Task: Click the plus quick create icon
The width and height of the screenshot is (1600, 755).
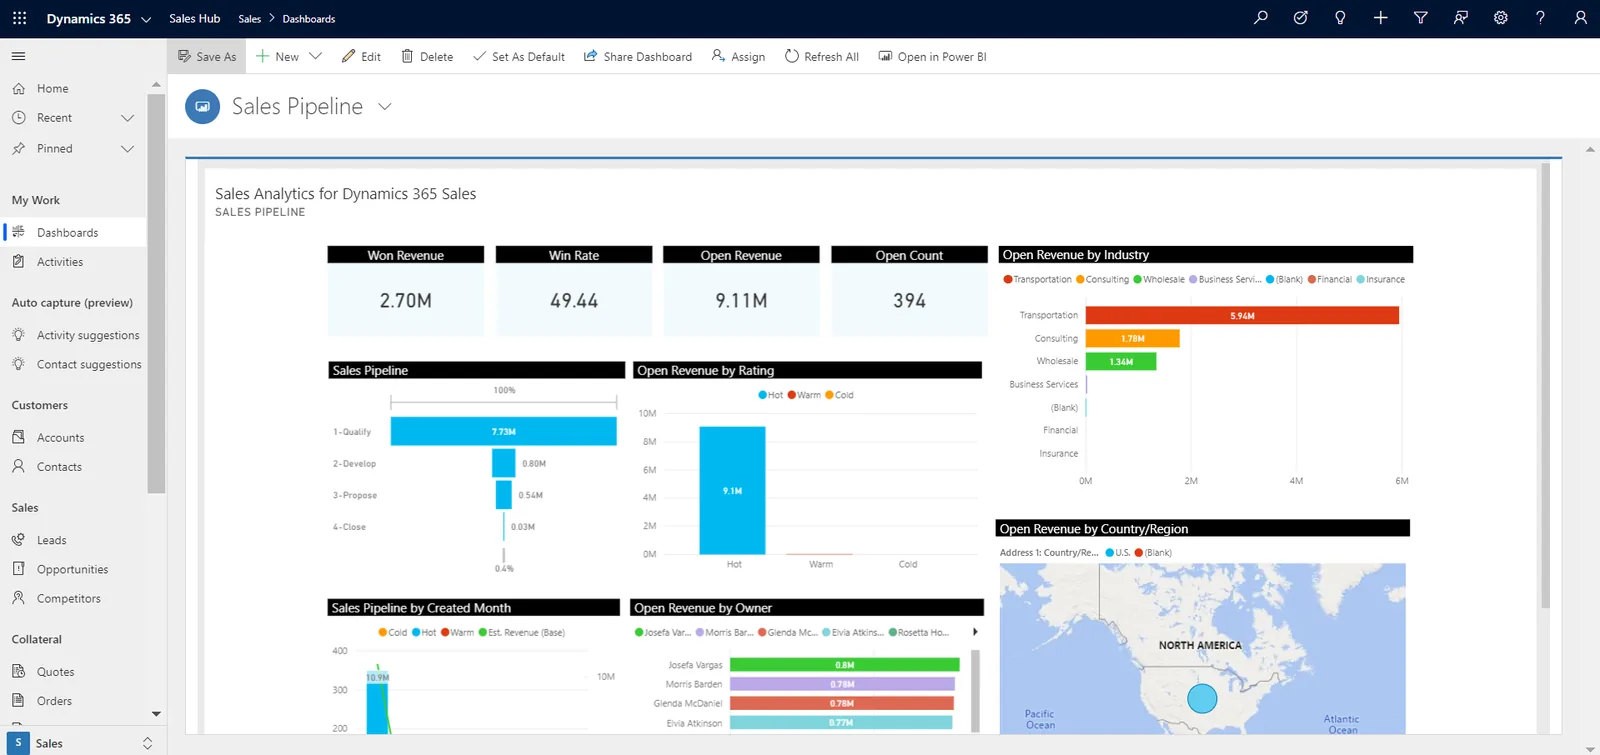Action: click(x=1380, y=18)
